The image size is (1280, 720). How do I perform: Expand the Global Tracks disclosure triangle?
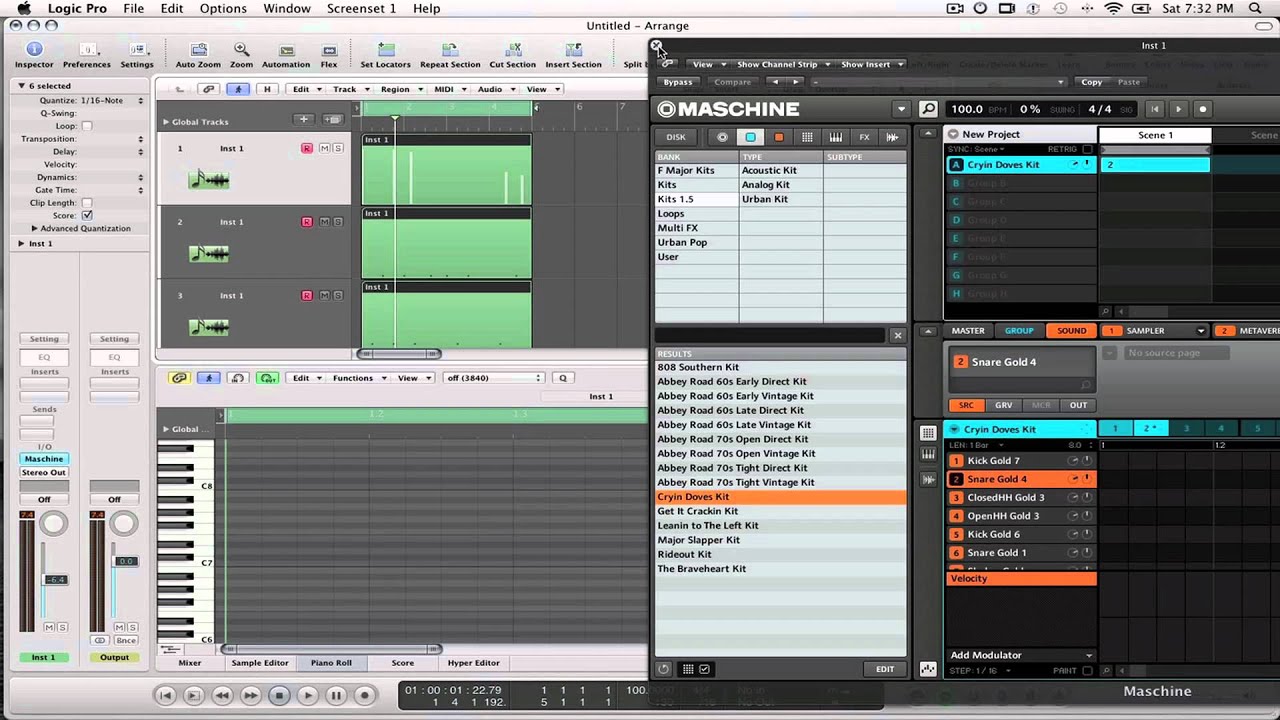click(166, 122)
